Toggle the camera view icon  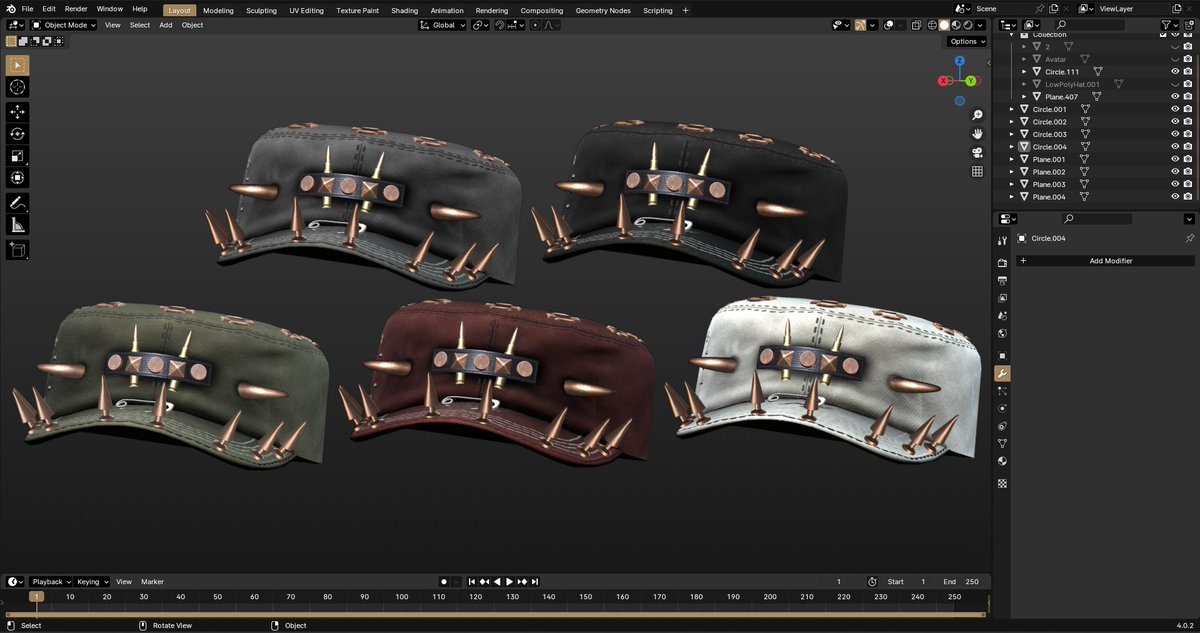pyautogui.click(x=977, y=153)
